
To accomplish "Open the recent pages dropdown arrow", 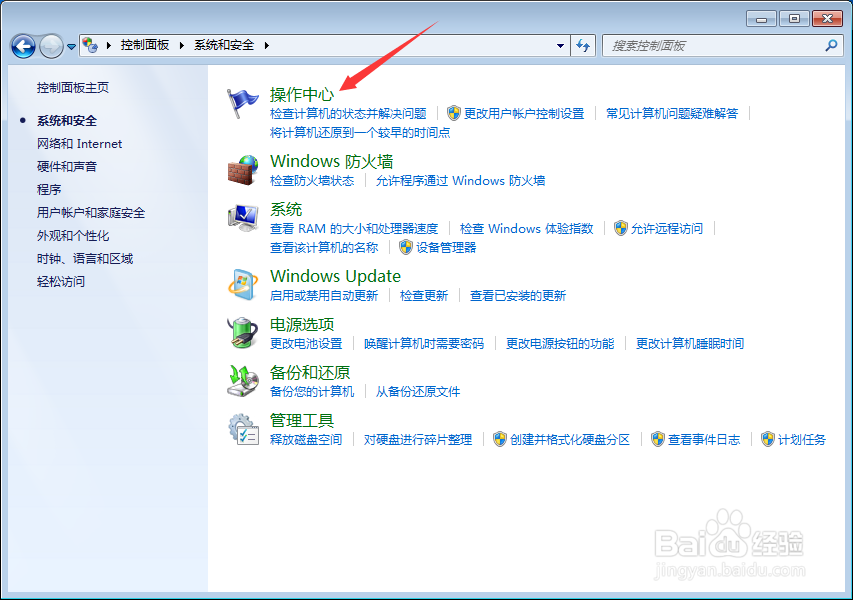I will [71, 47].
